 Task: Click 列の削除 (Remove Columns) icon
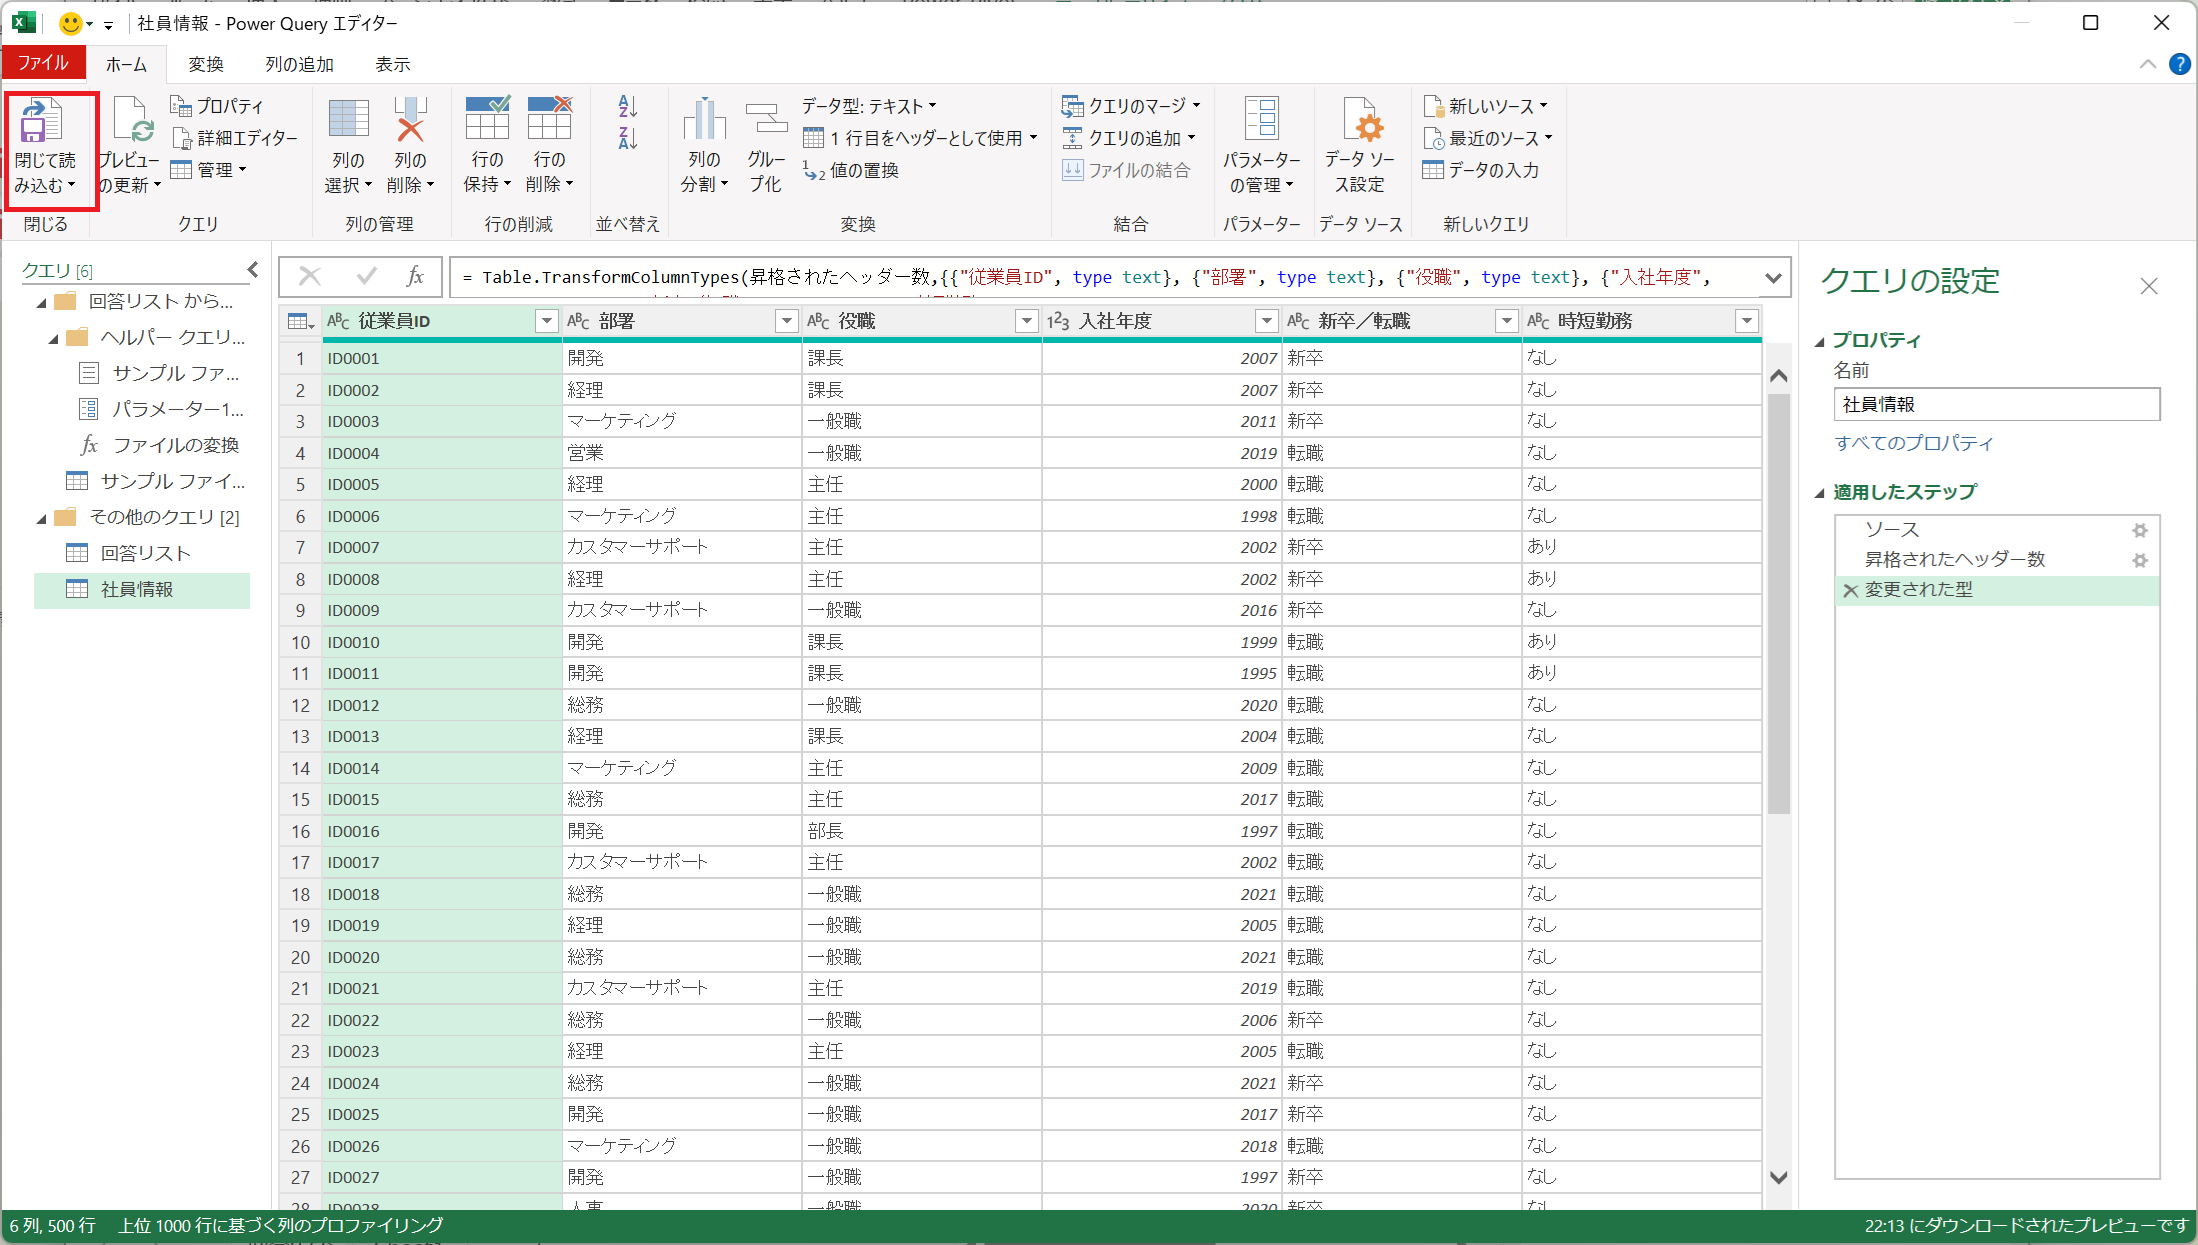coord(410,120)
